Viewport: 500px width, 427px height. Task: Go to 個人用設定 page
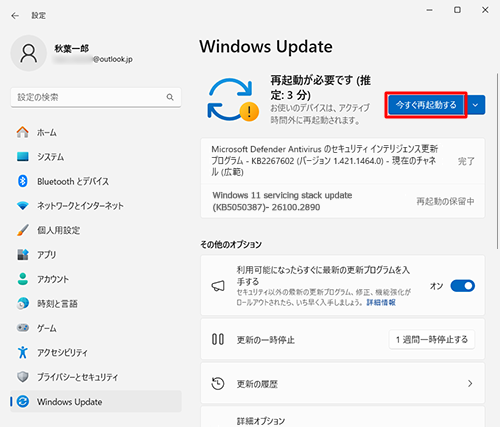pyautogui.click(x=96, y=230)
